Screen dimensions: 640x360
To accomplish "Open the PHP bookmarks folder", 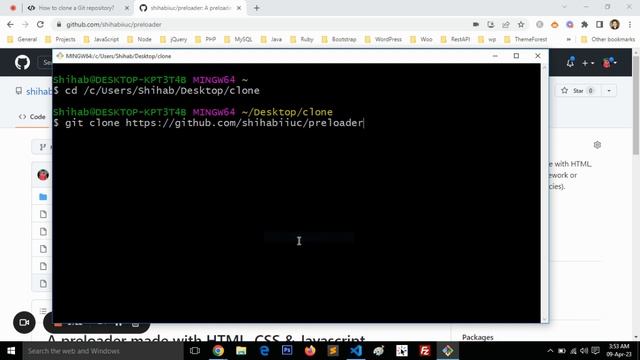I will [x=206, y=40].
